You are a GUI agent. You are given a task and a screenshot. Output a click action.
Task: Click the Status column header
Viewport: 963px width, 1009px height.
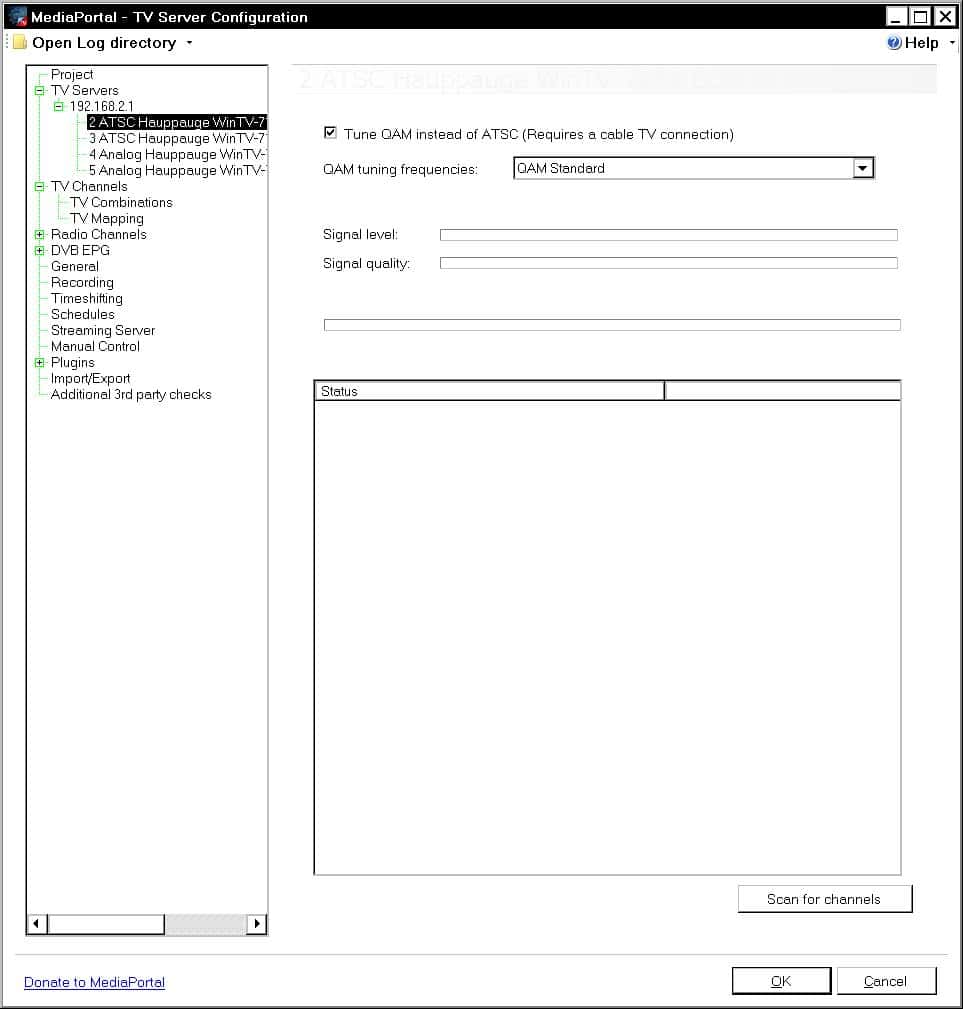pos(490,391)
